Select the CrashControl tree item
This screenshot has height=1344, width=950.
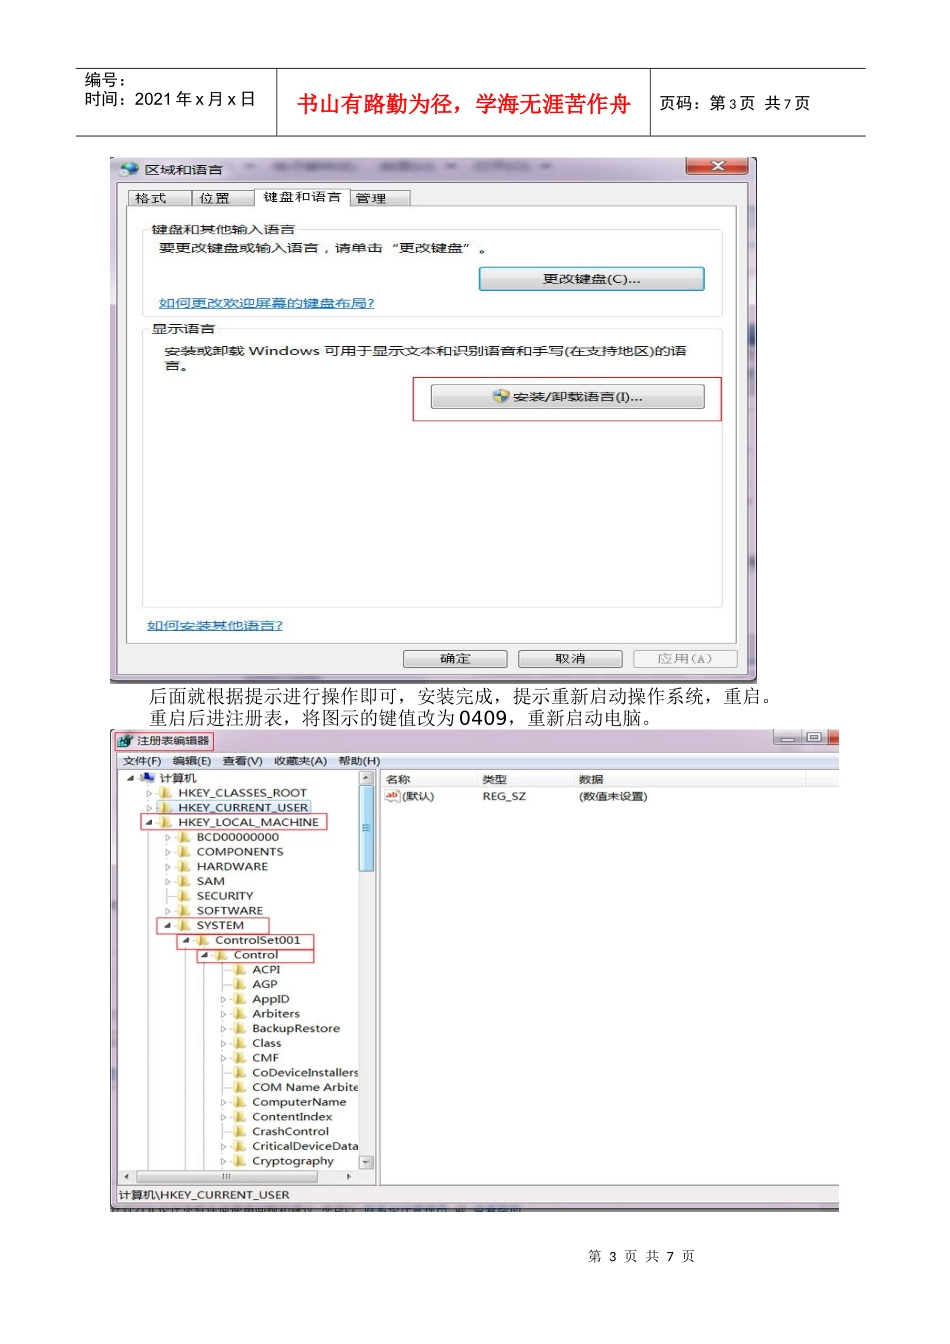click(290, 1132)
